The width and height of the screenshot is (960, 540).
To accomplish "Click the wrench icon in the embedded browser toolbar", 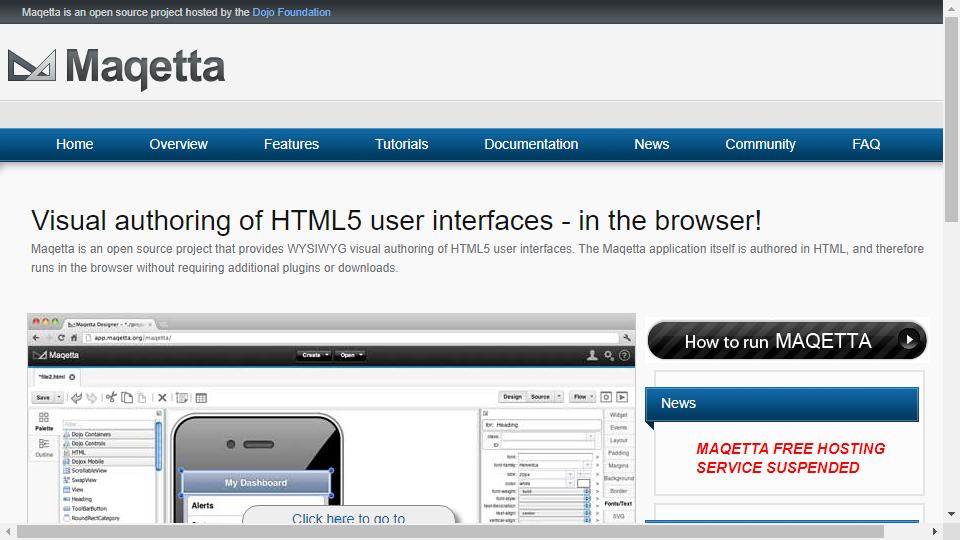I will [x=626, y=337].
